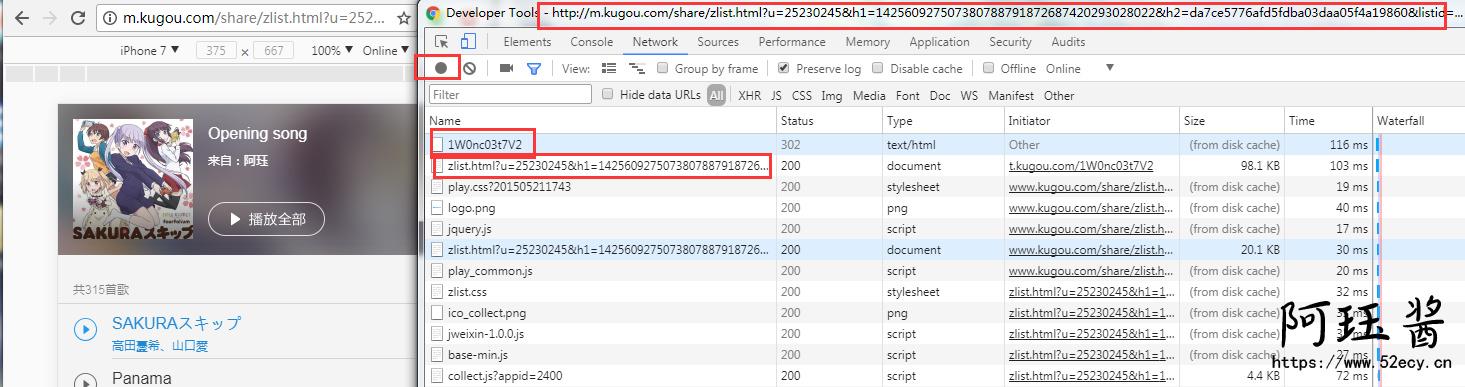This screenshot has height=387, width=1465.
Task: Click the file icon of zlist.css row
Action: [437, 292]
